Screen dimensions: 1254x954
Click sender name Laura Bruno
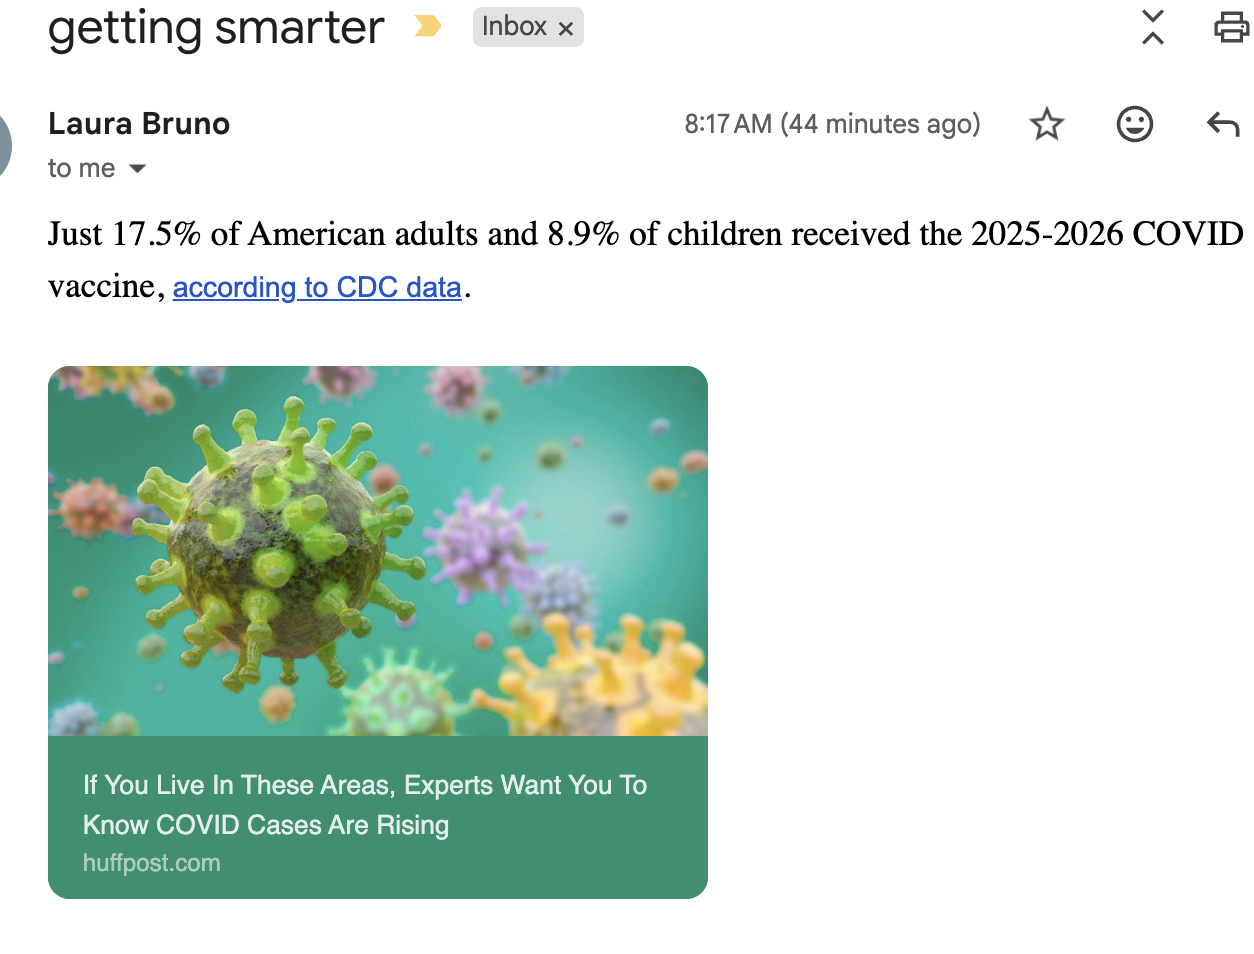tap(139, 123)
